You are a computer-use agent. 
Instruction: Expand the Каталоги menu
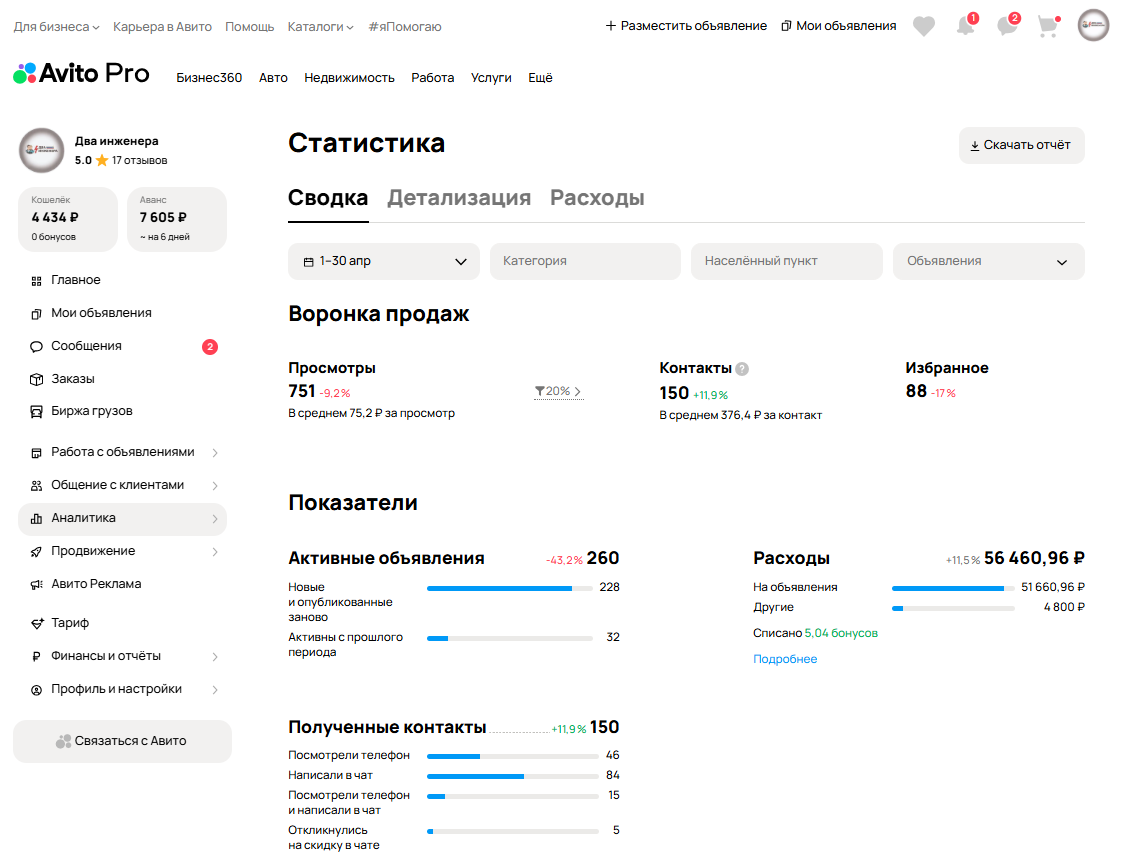pos(320,26)
